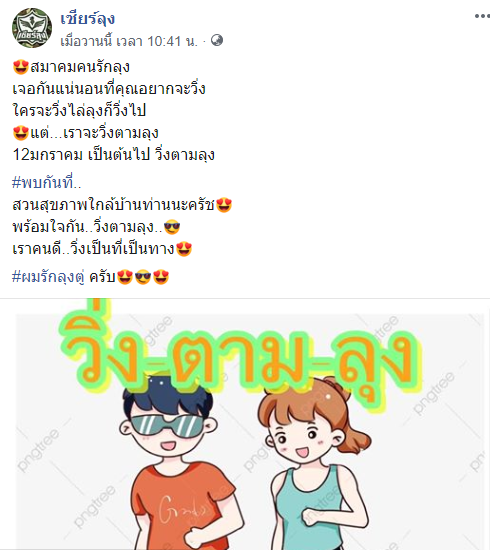Click heart-eyes emoji after วิ่งเป็นที่เป็นทาง
The width and height of the screenshot is (490, 550).
[184, 249]
